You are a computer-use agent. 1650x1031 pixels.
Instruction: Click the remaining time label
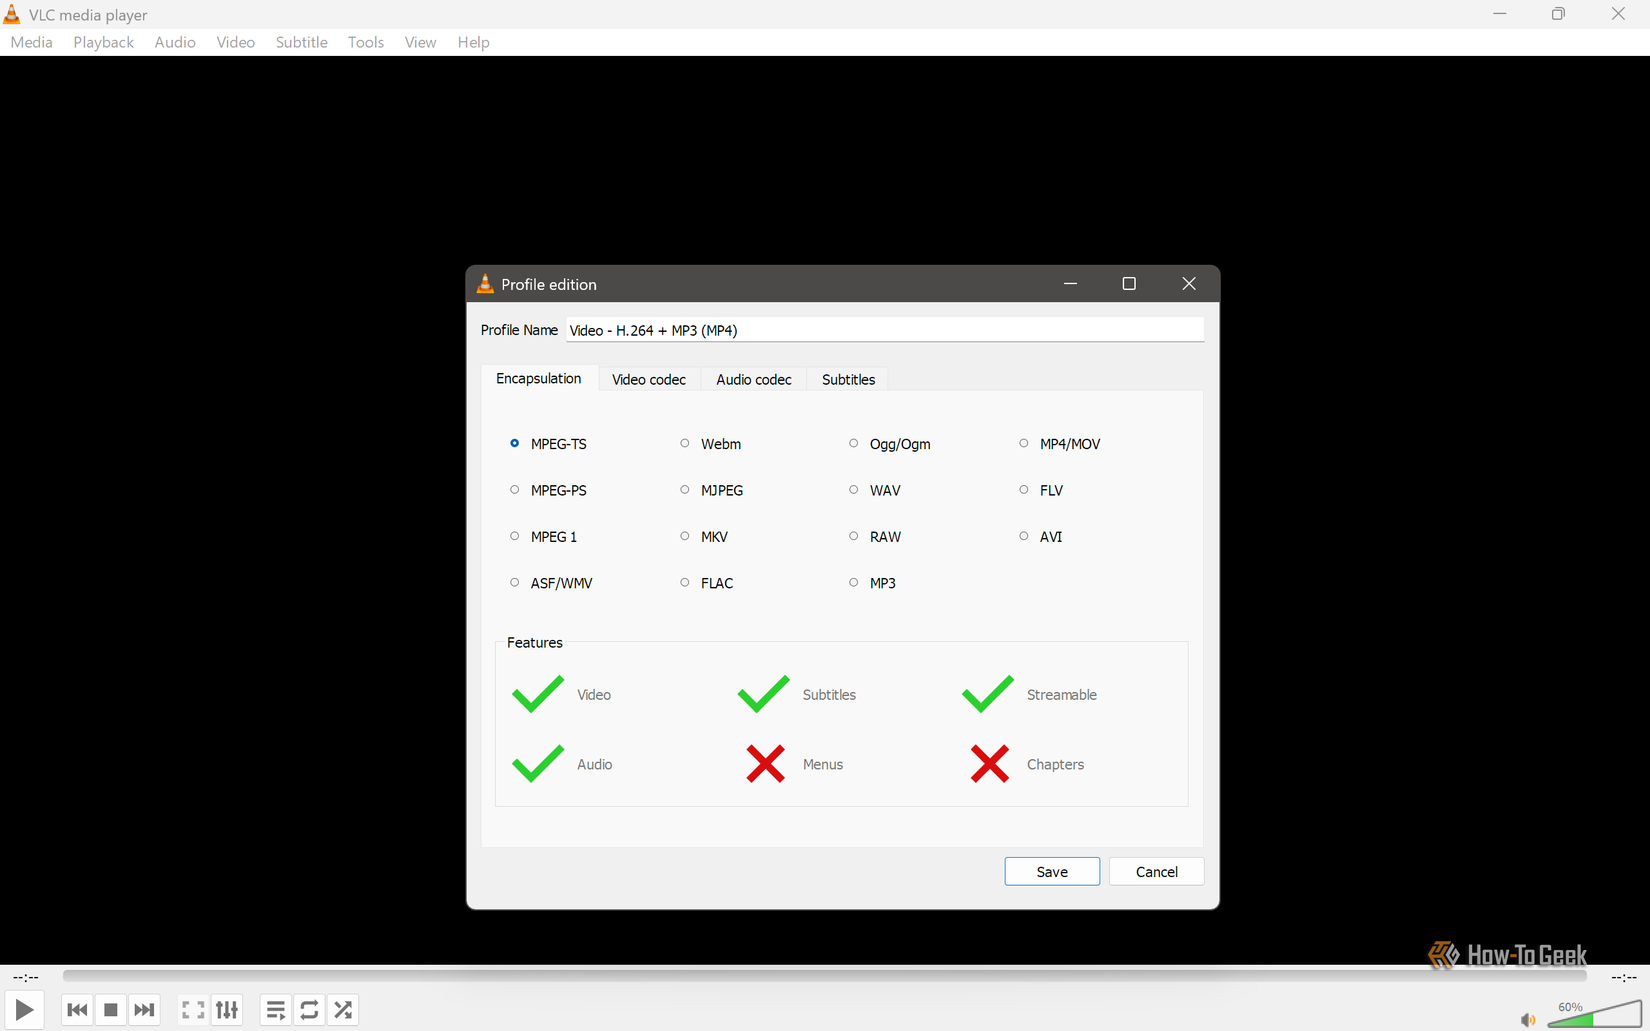pyautogui.click(x=1623, y=977)
